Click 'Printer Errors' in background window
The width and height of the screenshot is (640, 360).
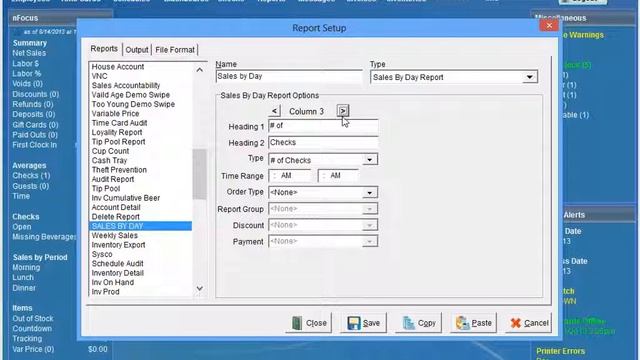560,351
